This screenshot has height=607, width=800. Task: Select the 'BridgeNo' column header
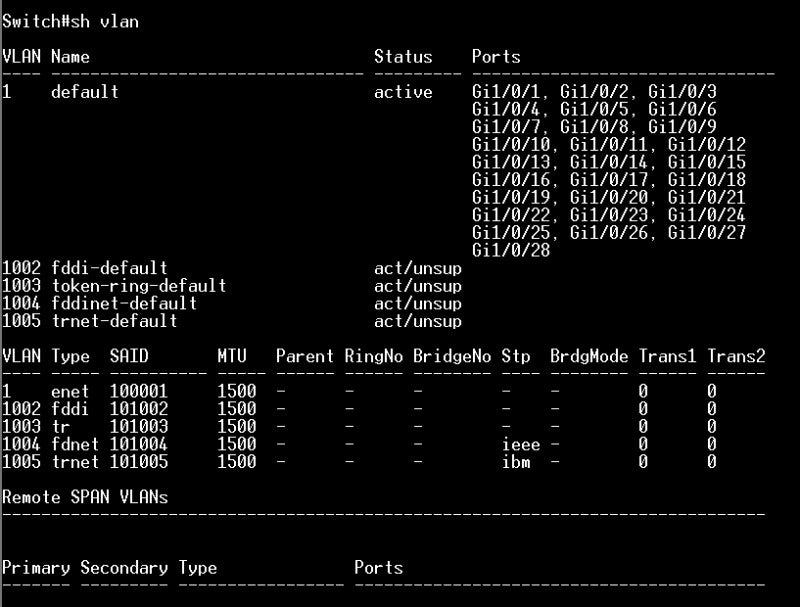452,356
